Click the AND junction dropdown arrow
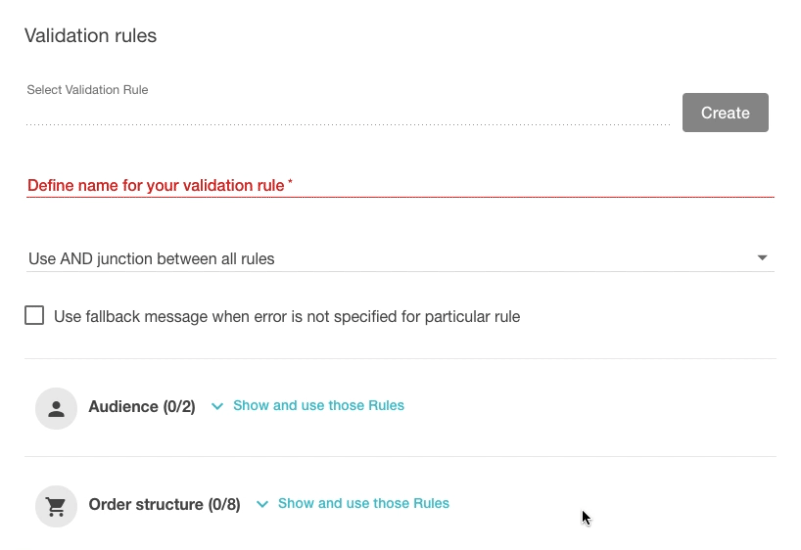The image size is (801, 550). click(762, 258)
